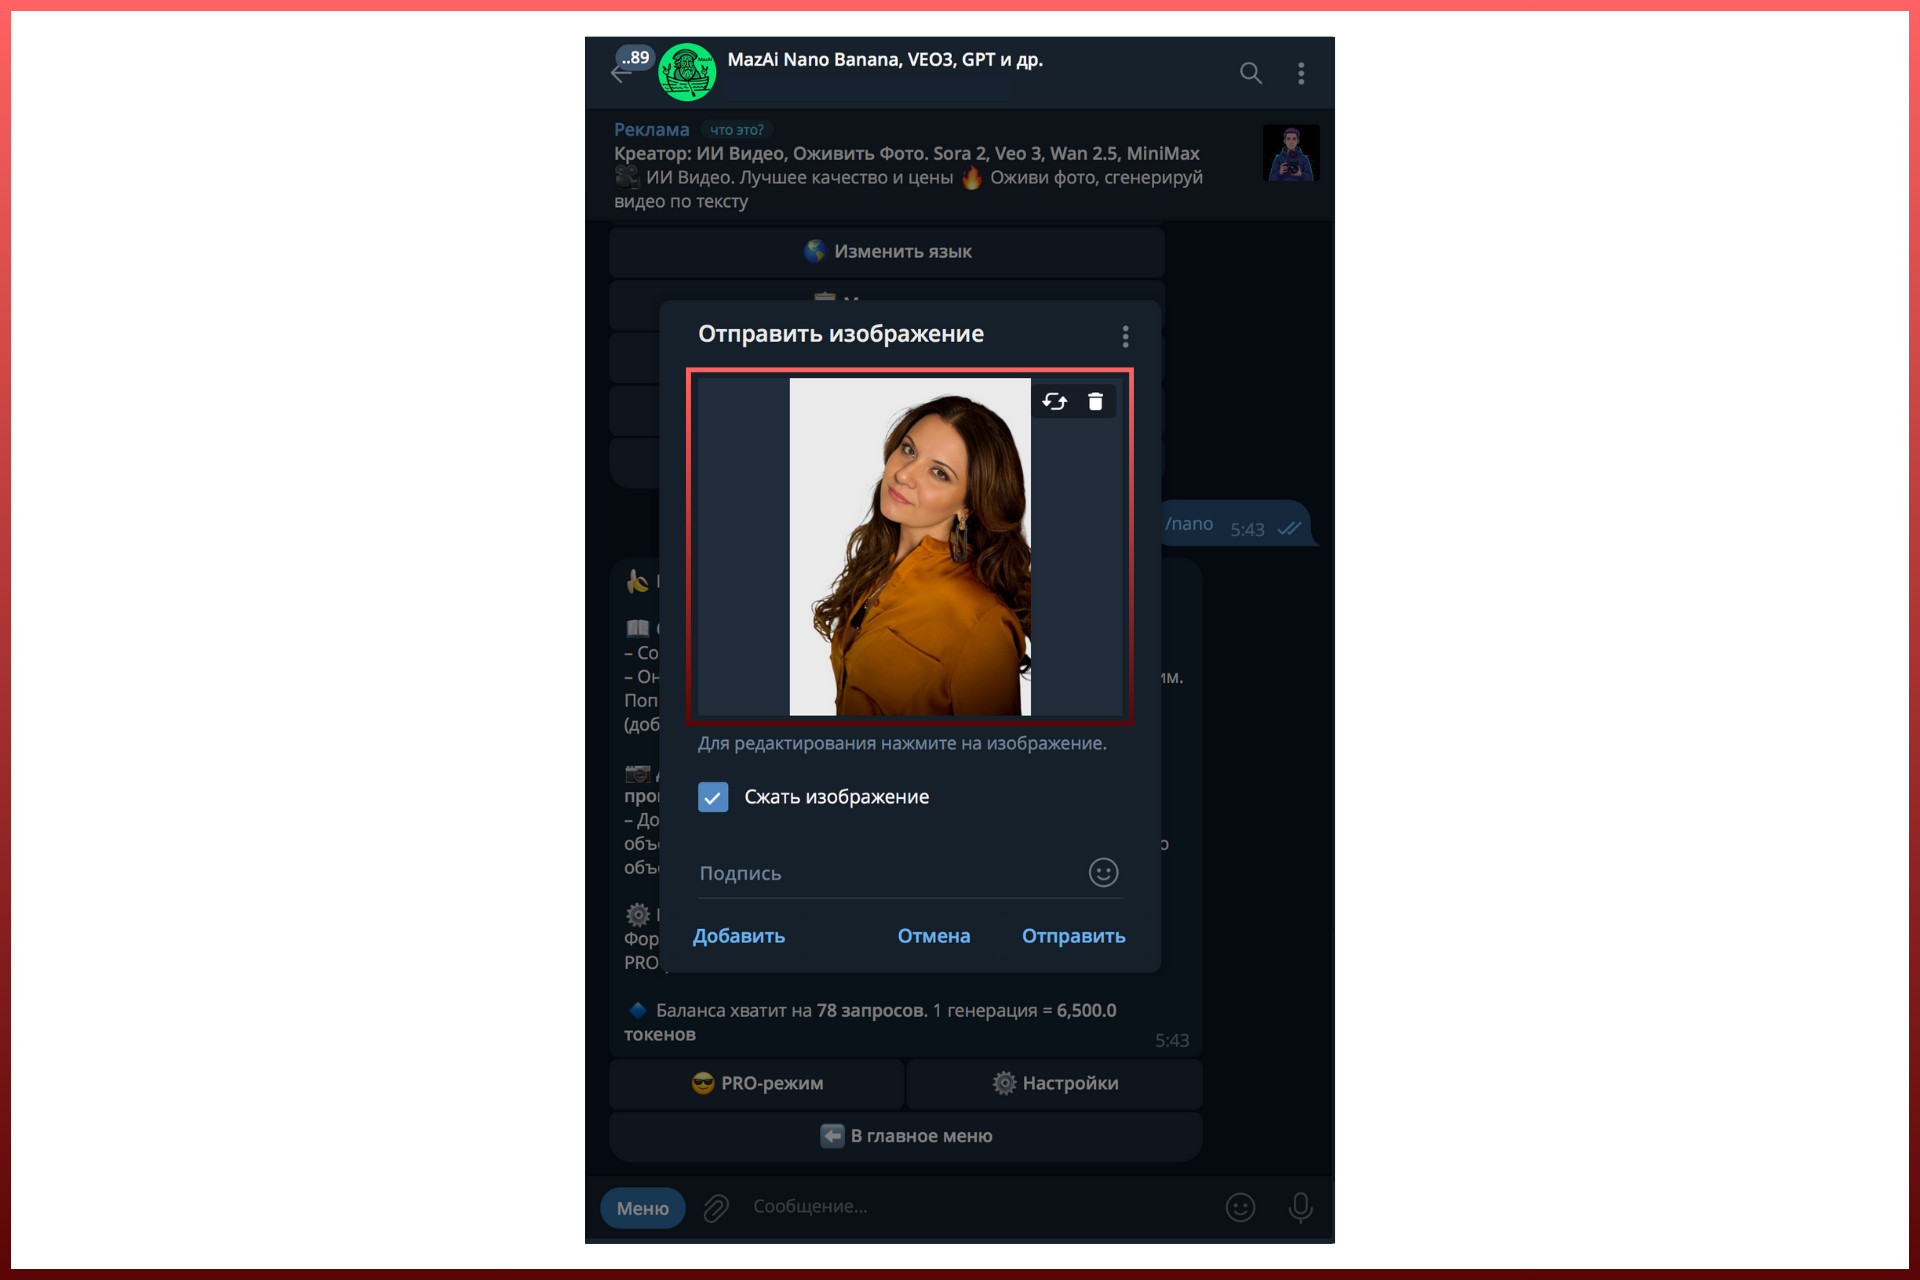The height and width of the screenshot is (1280, 1920).
Task: Click the paperclip attach icon
Action: (x=716, y=1208)
